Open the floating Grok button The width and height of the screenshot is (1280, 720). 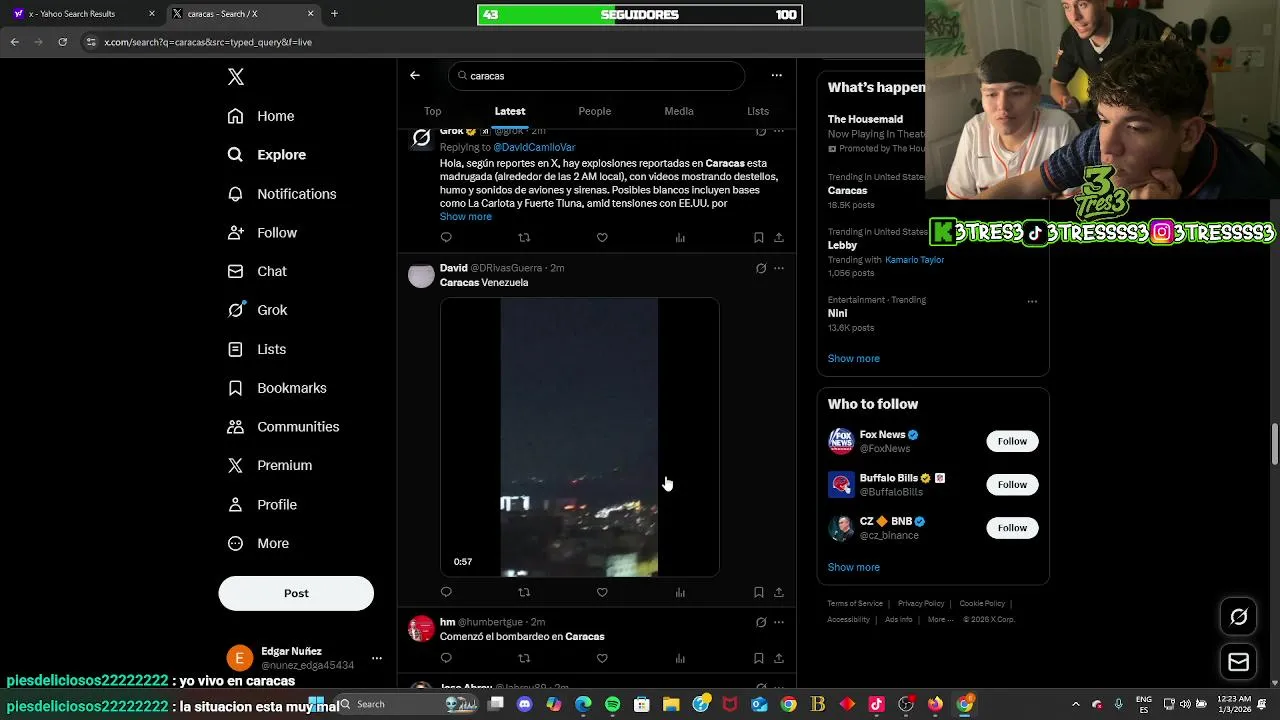[1238, 617]
